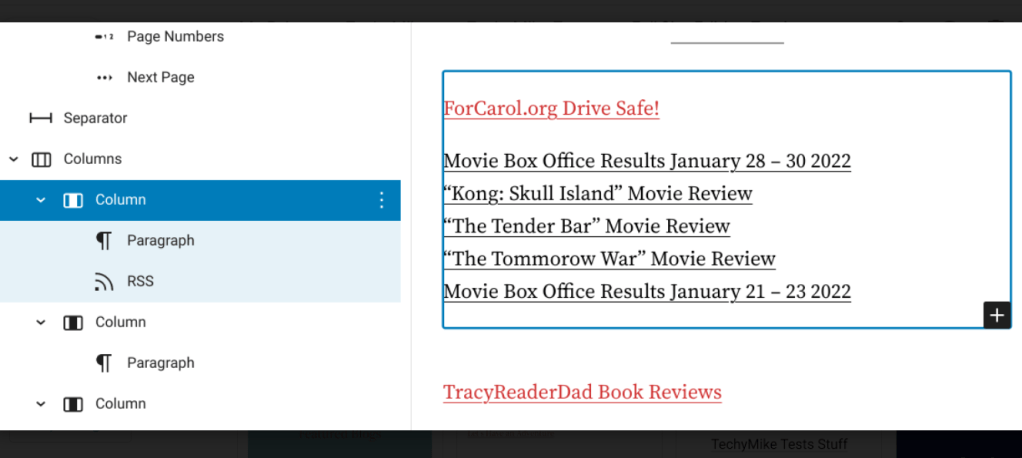Collapse the third Column item
1022x458 pixels.
[x=41, y=404]
